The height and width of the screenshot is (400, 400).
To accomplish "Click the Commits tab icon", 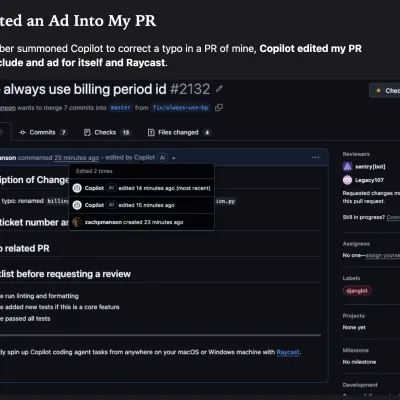I will click(x=22, y=132).
